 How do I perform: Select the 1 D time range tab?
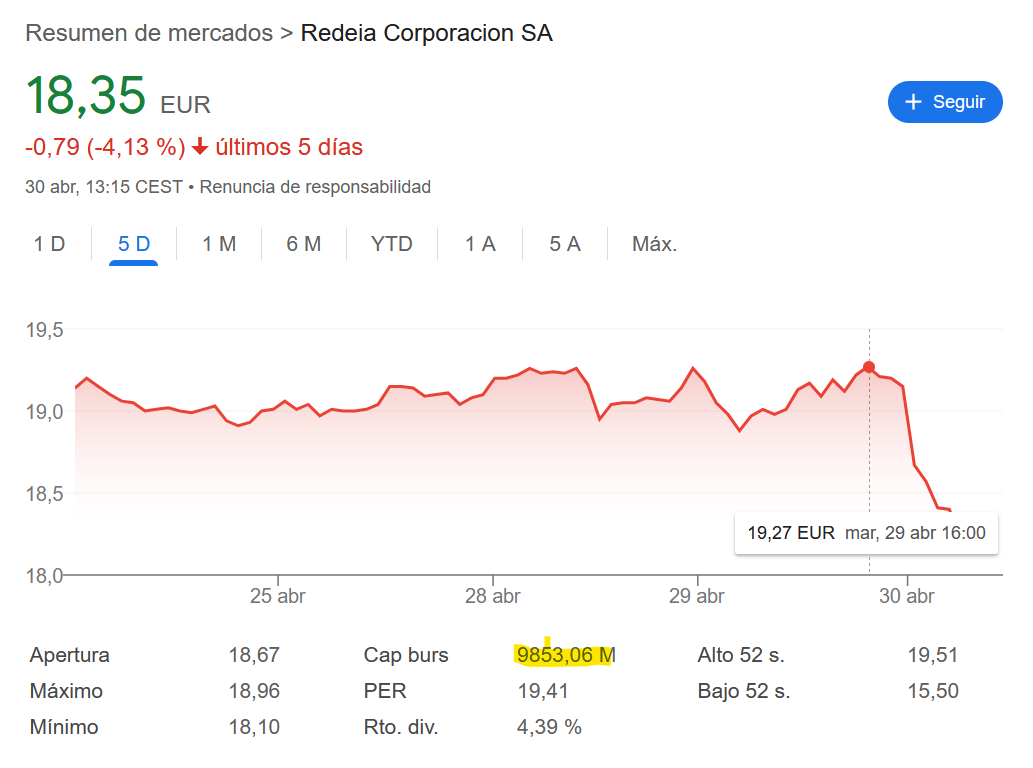[x=49, y=244]
